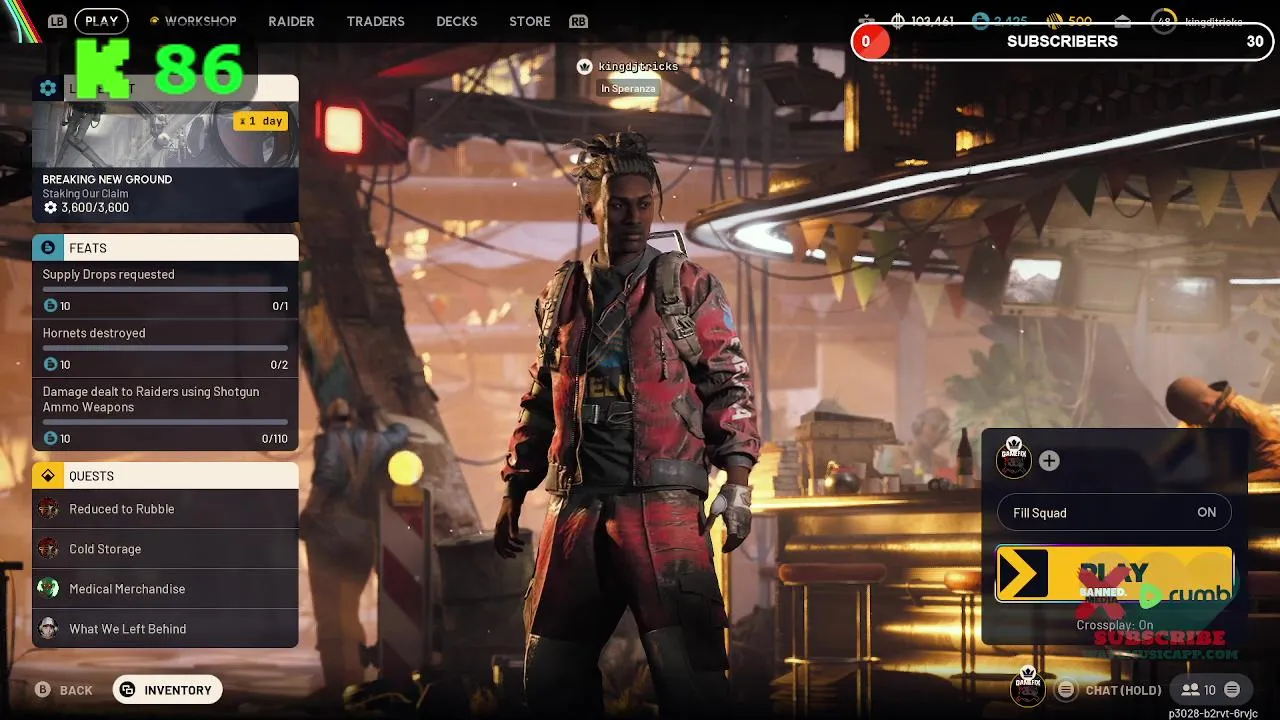Click the Supply Drops requested progress bar
This screenshot has height=720, width=1280.
pyautogui.click(x=165, y=290)
